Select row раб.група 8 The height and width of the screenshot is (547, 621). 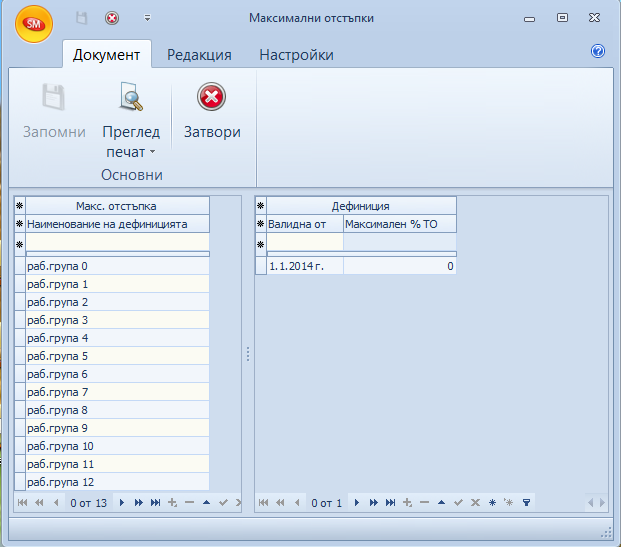[x=118, y=410]
